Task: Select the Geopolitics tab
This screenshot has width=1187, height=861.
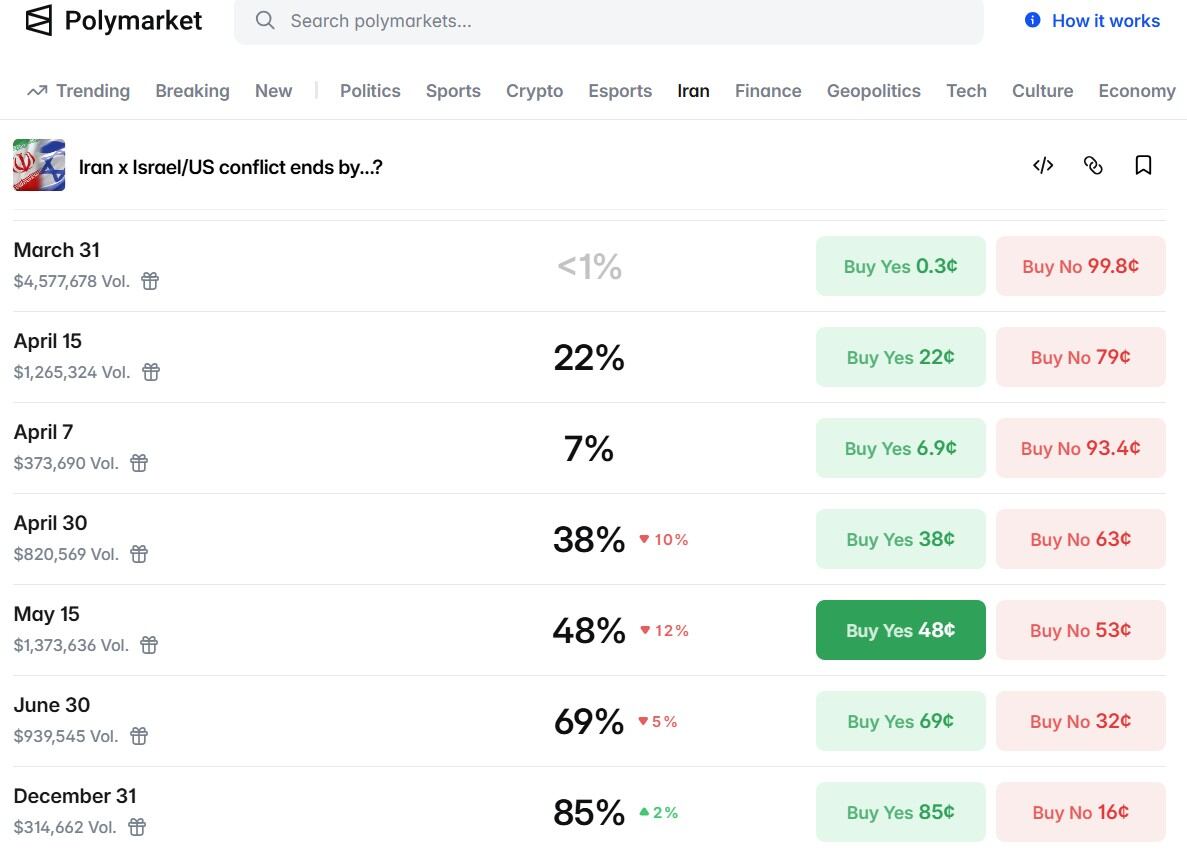Action: [873, 91]
